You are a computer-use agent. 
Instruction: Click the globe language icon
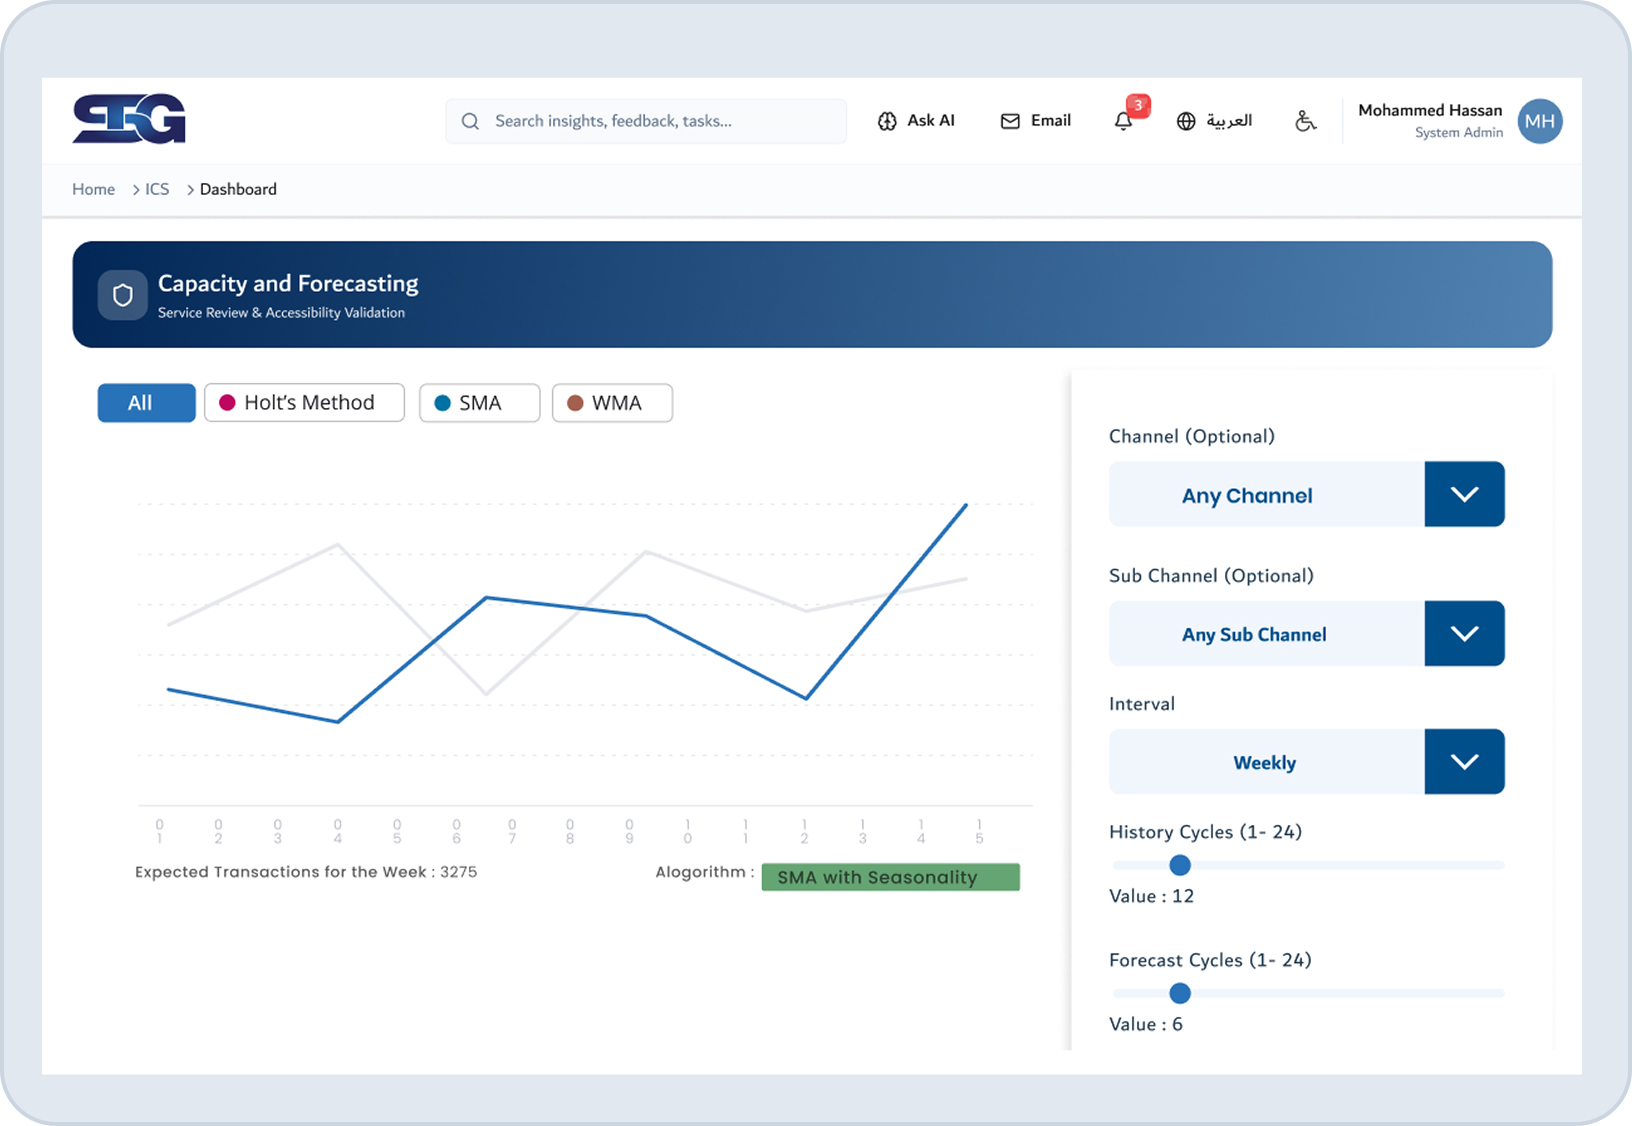(1186, 121)
